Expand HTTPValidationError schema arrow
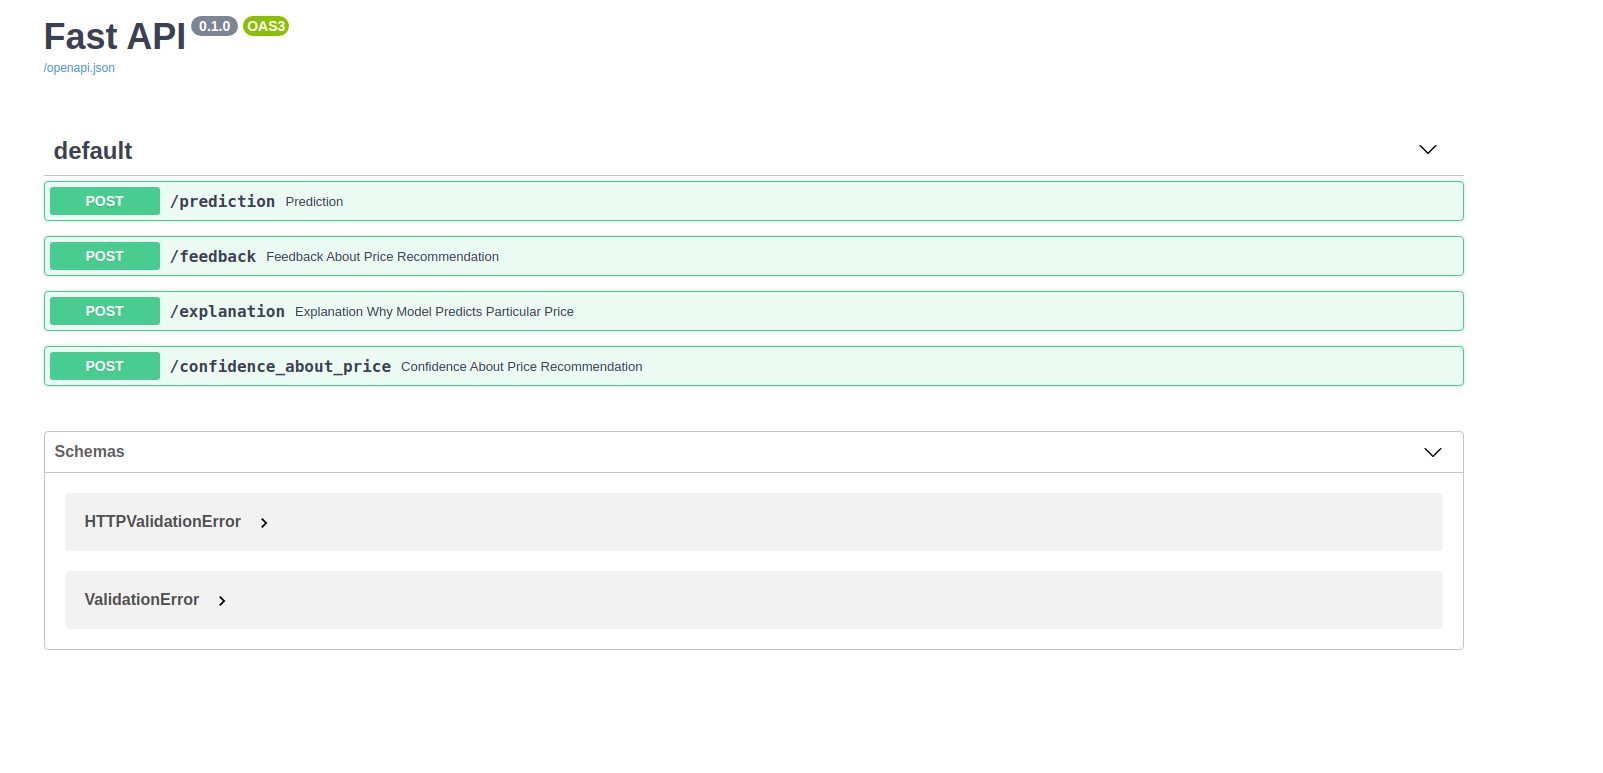The width and height of the screenshot is (1603, 773). click(x=264, y=523)
